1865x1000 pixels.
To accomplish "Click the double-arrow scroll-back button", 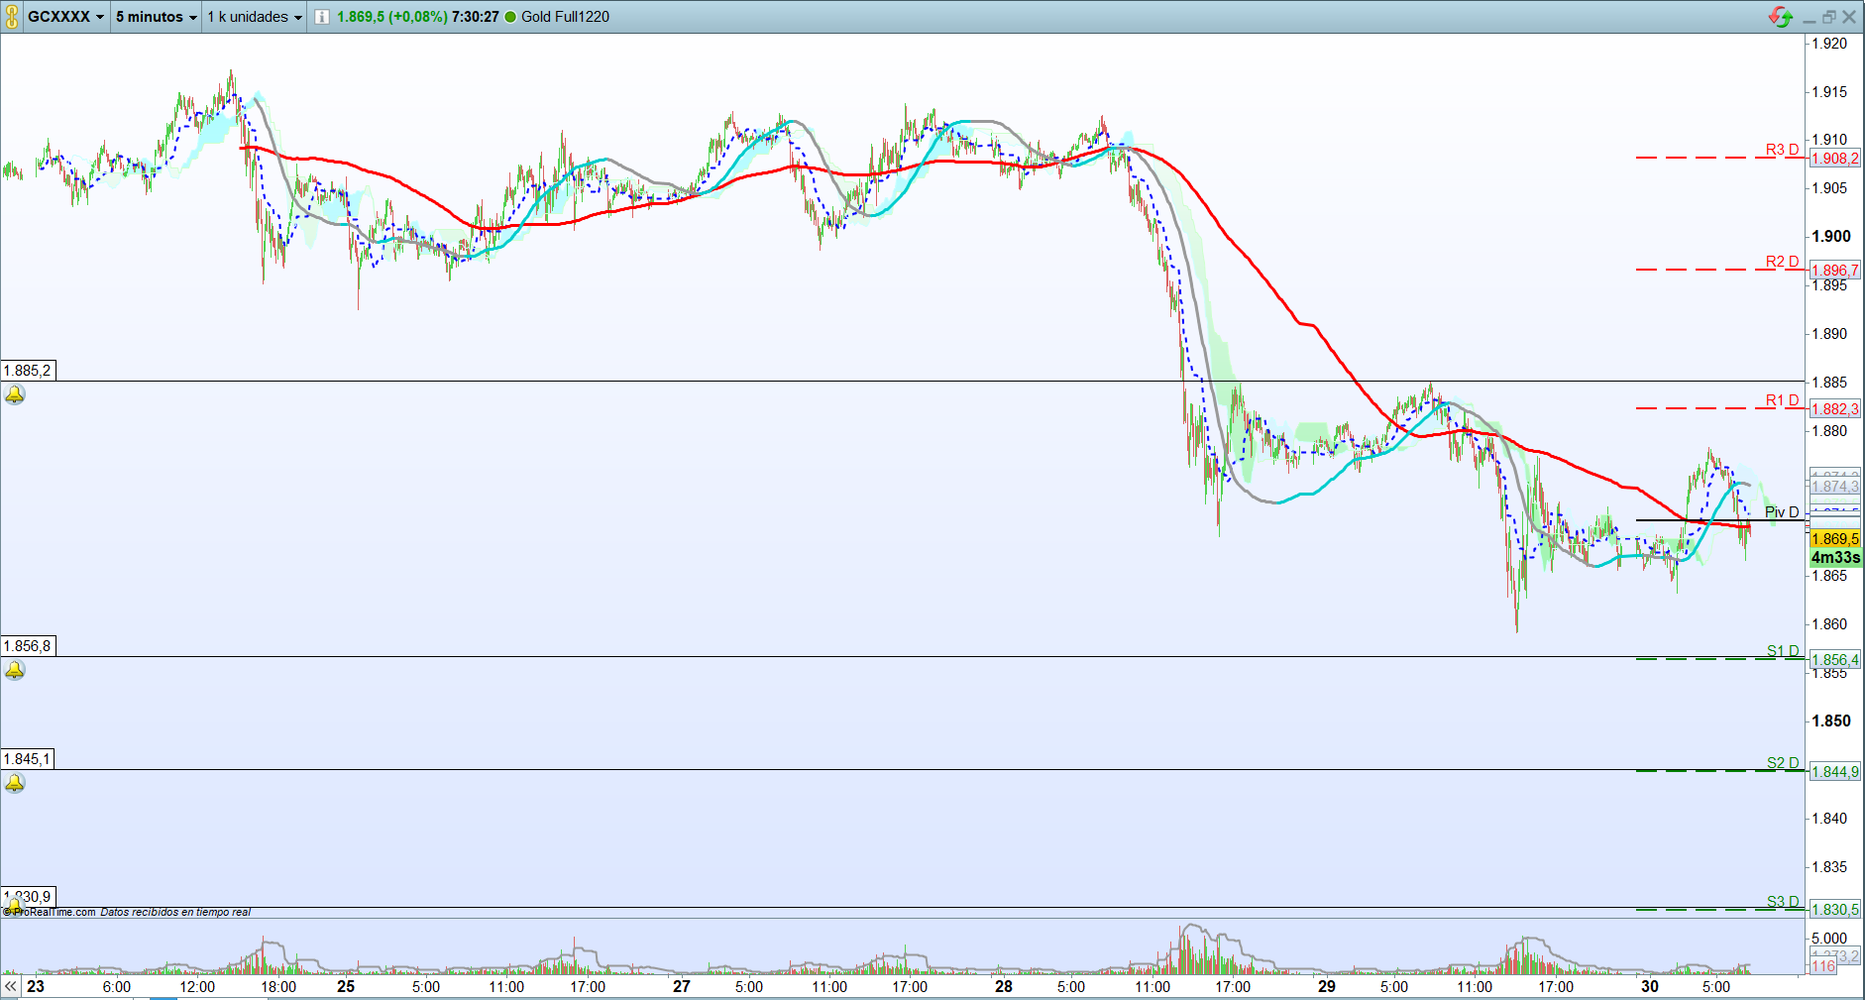I will tap(11, 987).
